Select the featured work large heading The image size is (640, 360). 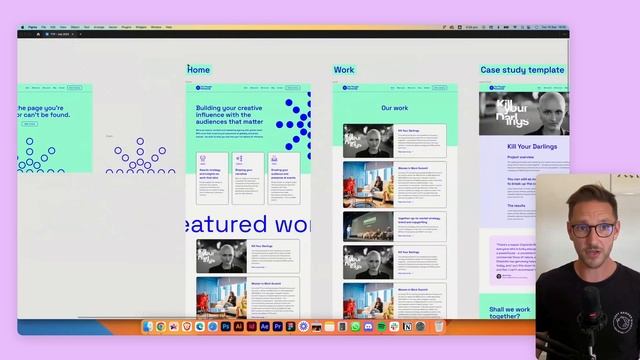click(248, 224)
